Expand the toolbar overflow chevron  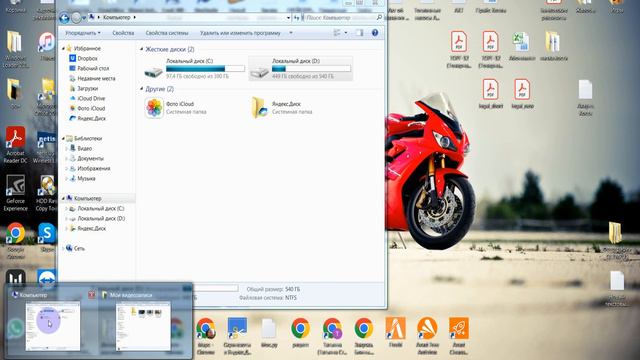291,33
